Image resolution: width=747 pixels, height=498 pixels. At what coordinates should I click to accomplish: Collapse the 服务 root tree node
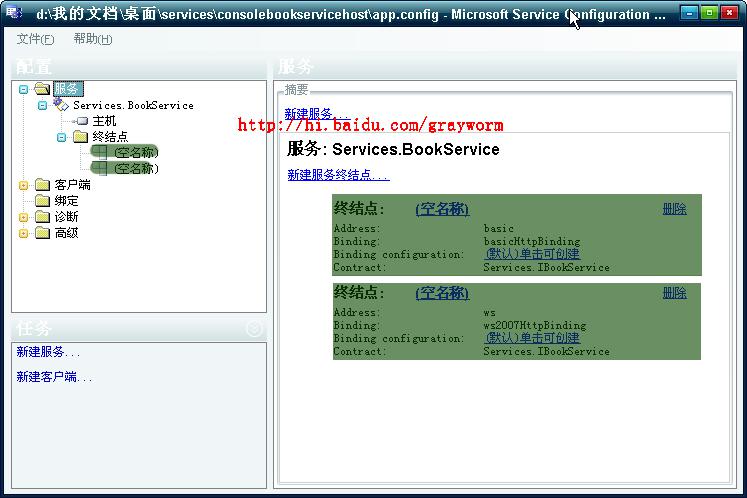[x=23, y=89]
